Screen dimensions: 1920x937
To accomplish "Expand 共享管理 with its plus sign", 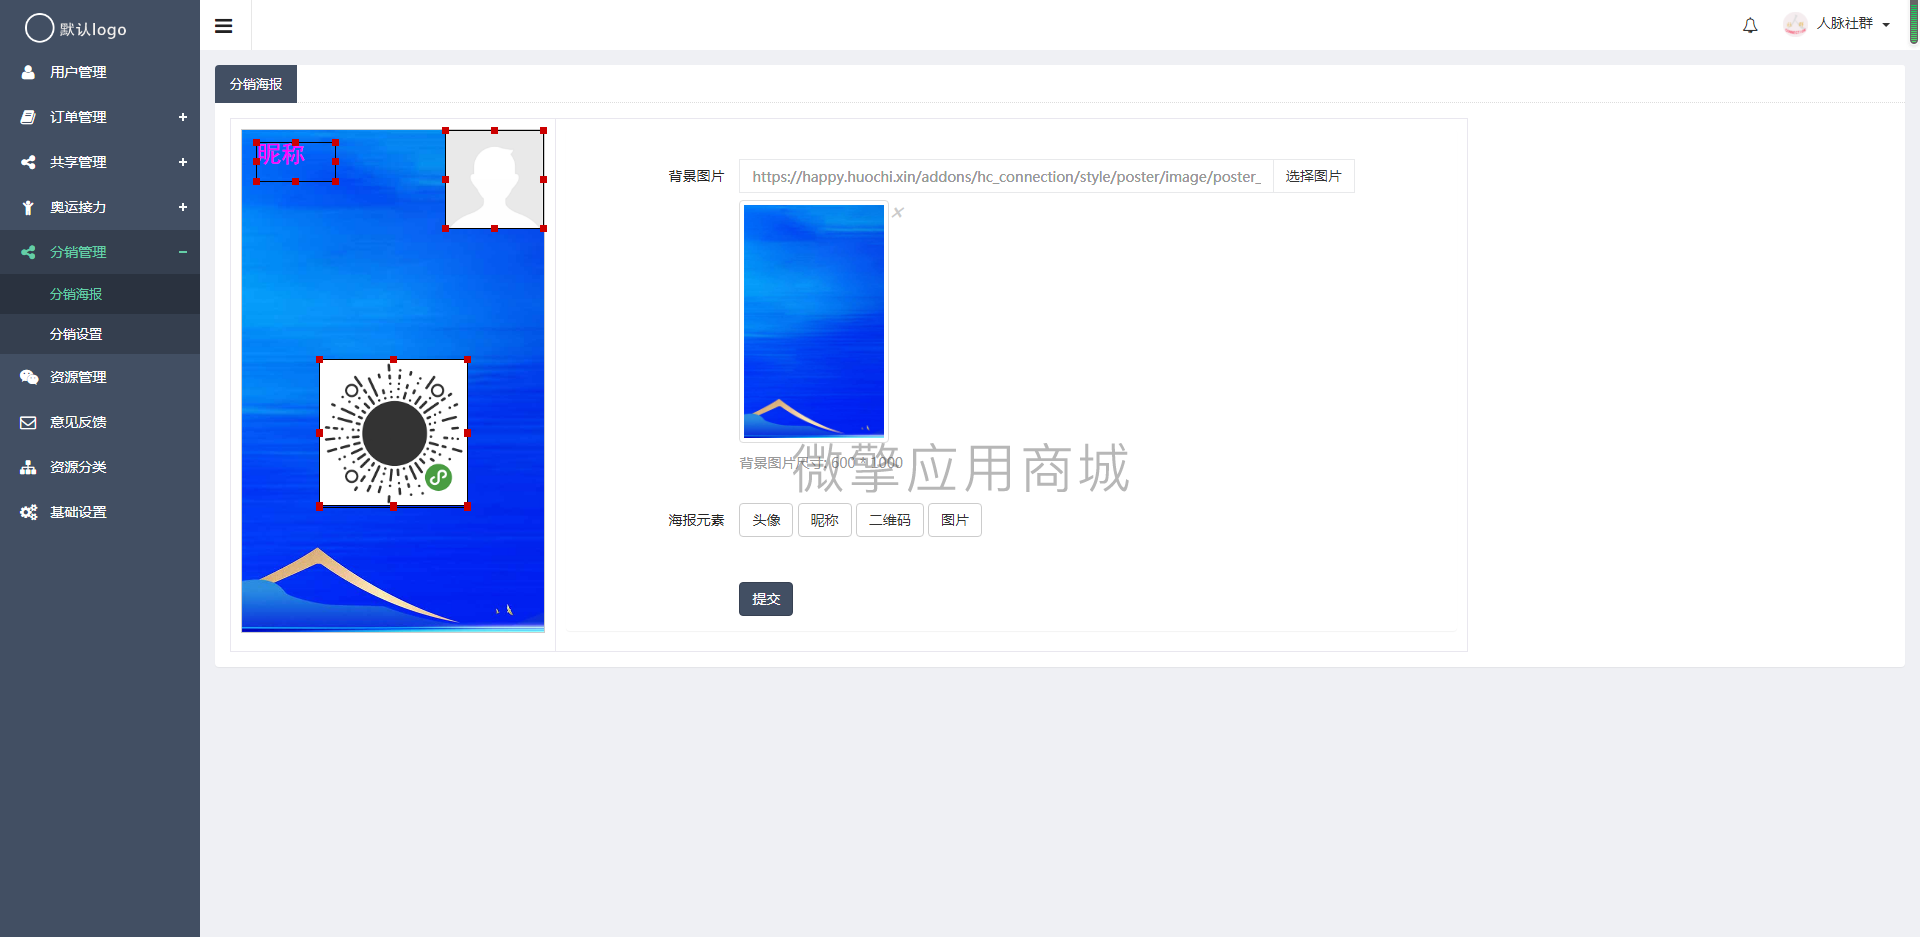I will [183, 162].
